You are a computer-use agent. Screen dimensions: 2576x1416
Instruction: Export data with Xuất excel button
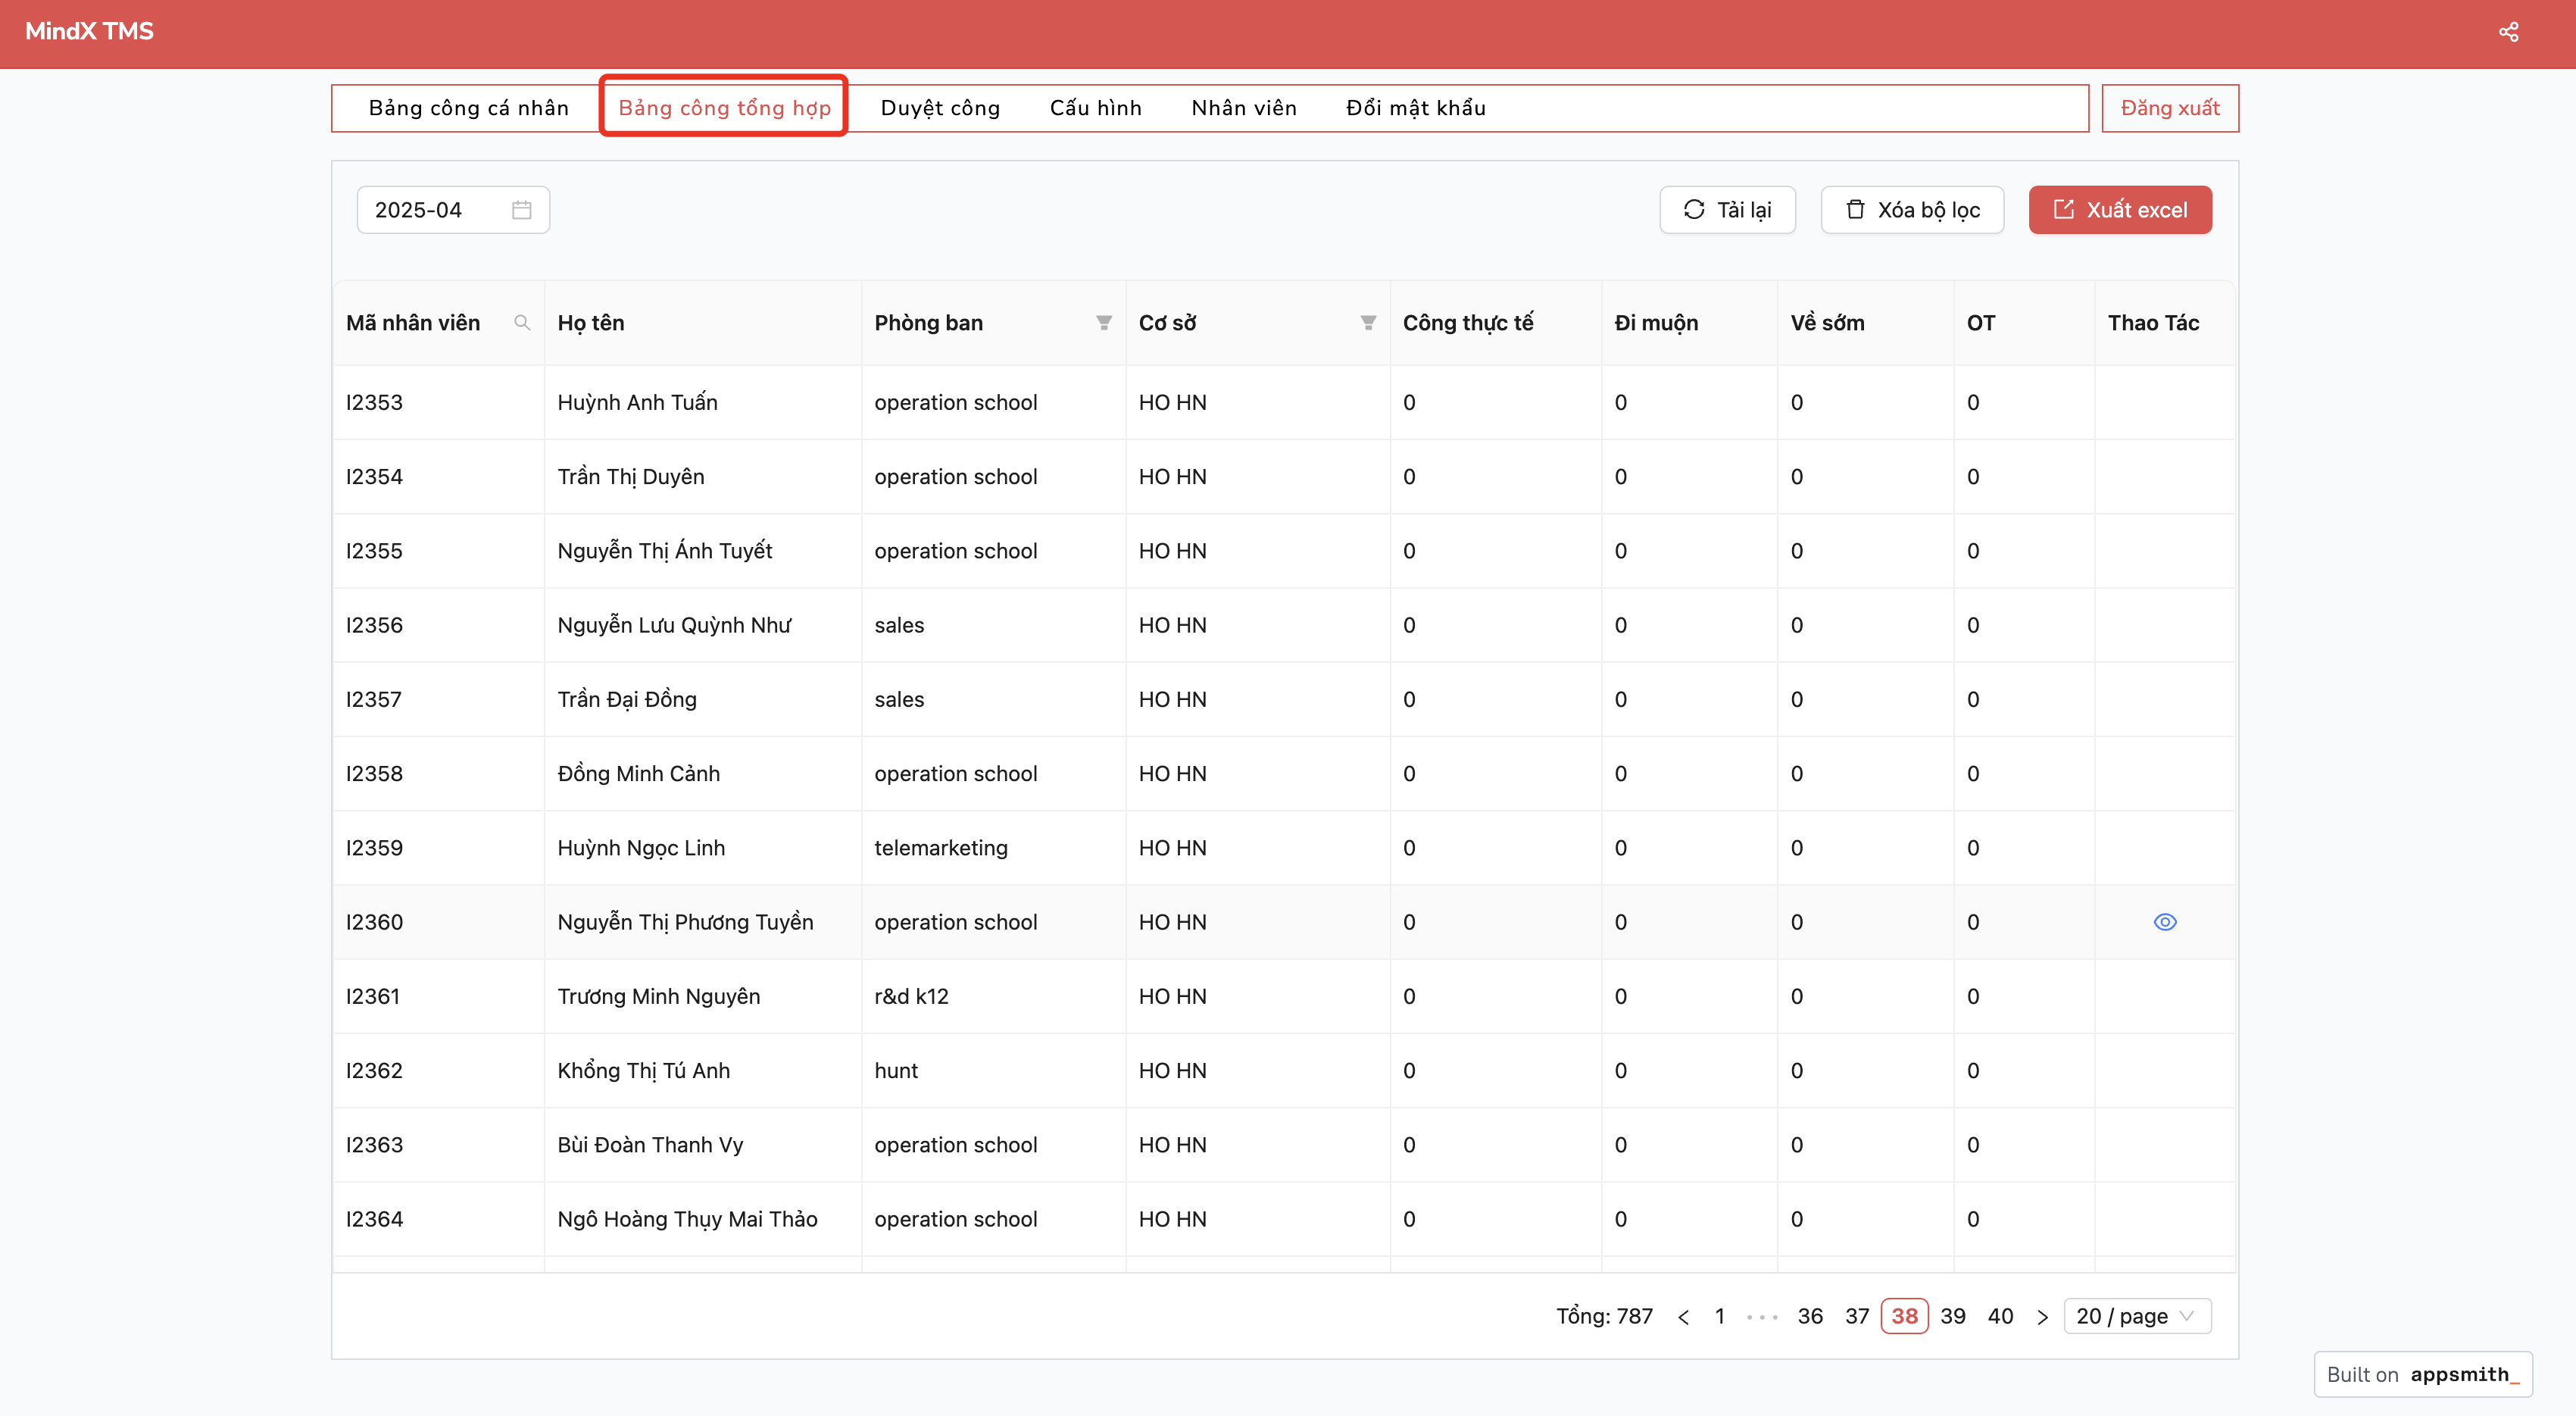pyautogui.click(x=2119, y=210)
